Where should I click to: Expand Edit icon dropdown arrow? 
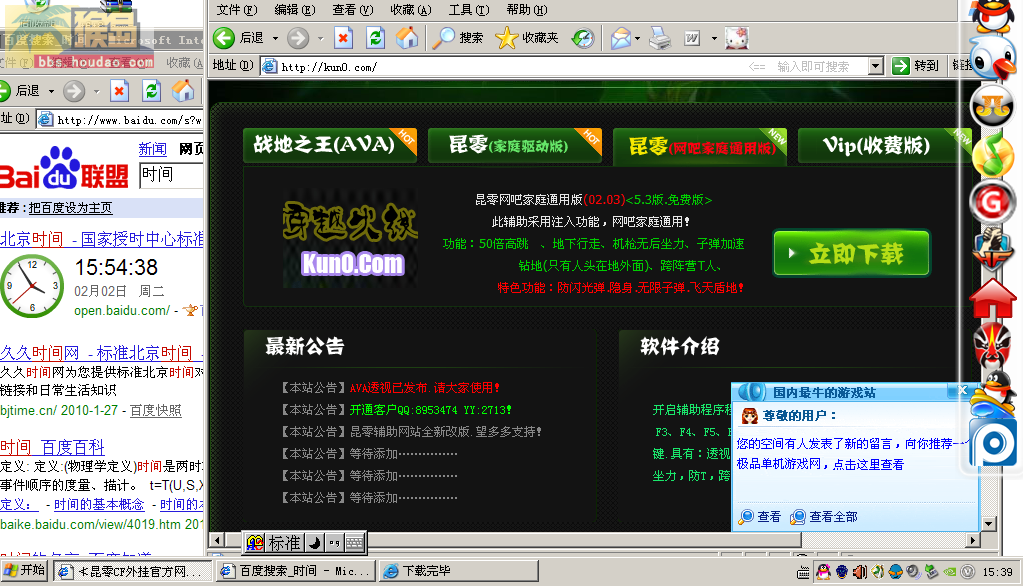[714, 39]
